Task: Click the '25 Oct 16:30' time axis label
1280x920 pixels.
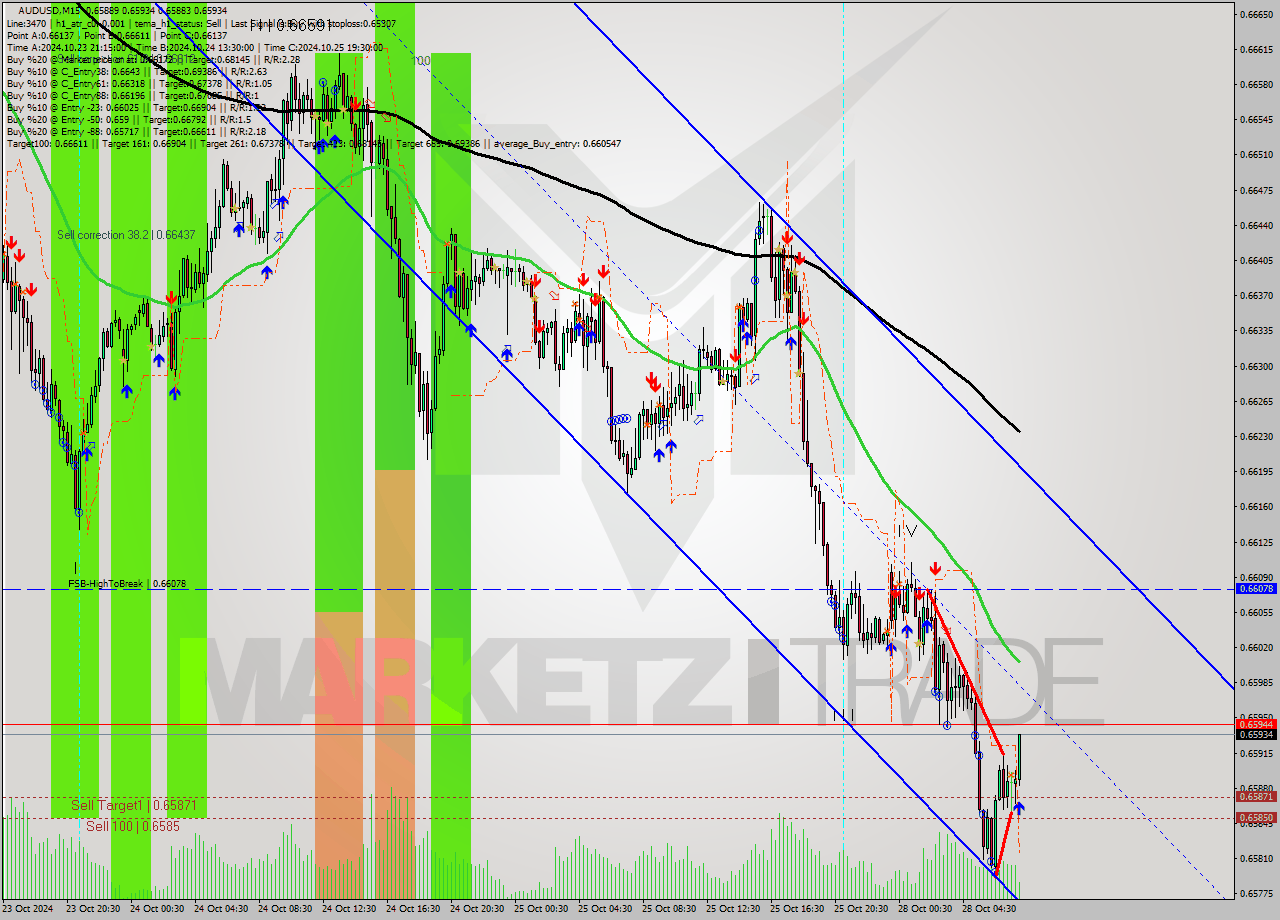Action: pos(798,909)
